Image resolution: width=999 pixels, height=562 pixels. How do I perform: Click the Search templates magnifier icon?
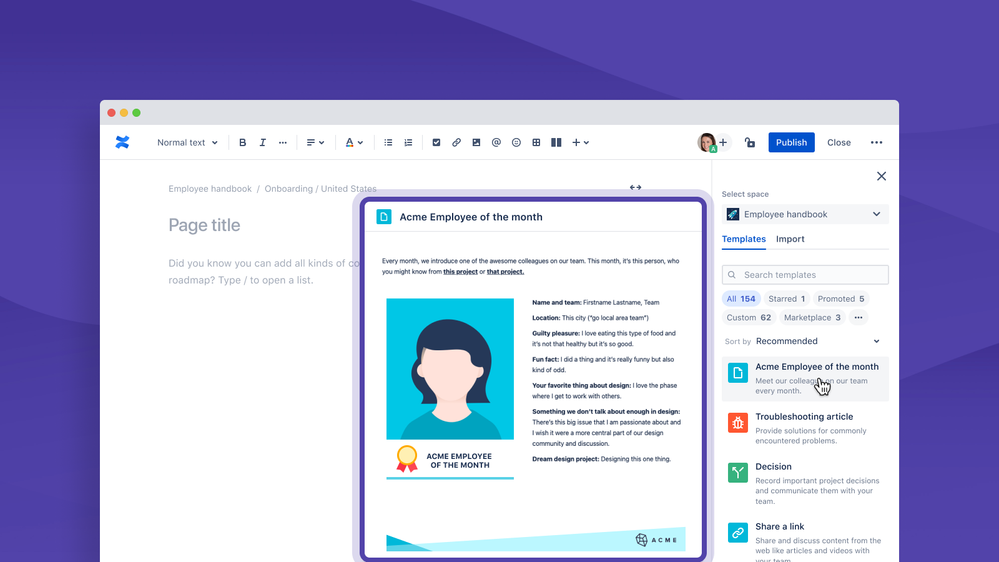coord(732,275)
